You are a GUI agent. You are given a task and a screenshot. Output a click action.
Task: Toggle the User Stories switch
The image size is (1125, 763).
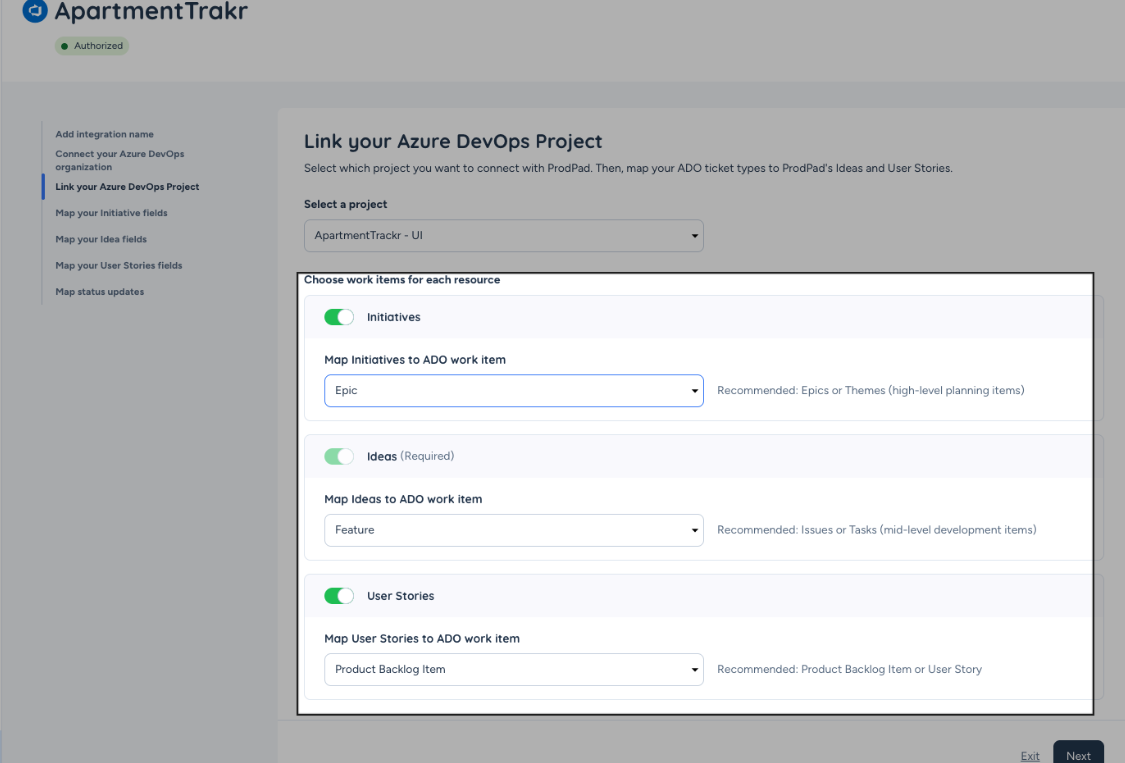click(339, 596)
